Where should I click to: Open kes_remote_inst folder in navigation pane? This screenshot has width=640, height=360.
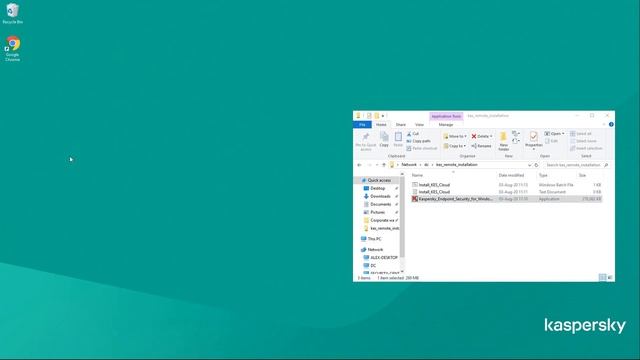(x=381, y=228)
